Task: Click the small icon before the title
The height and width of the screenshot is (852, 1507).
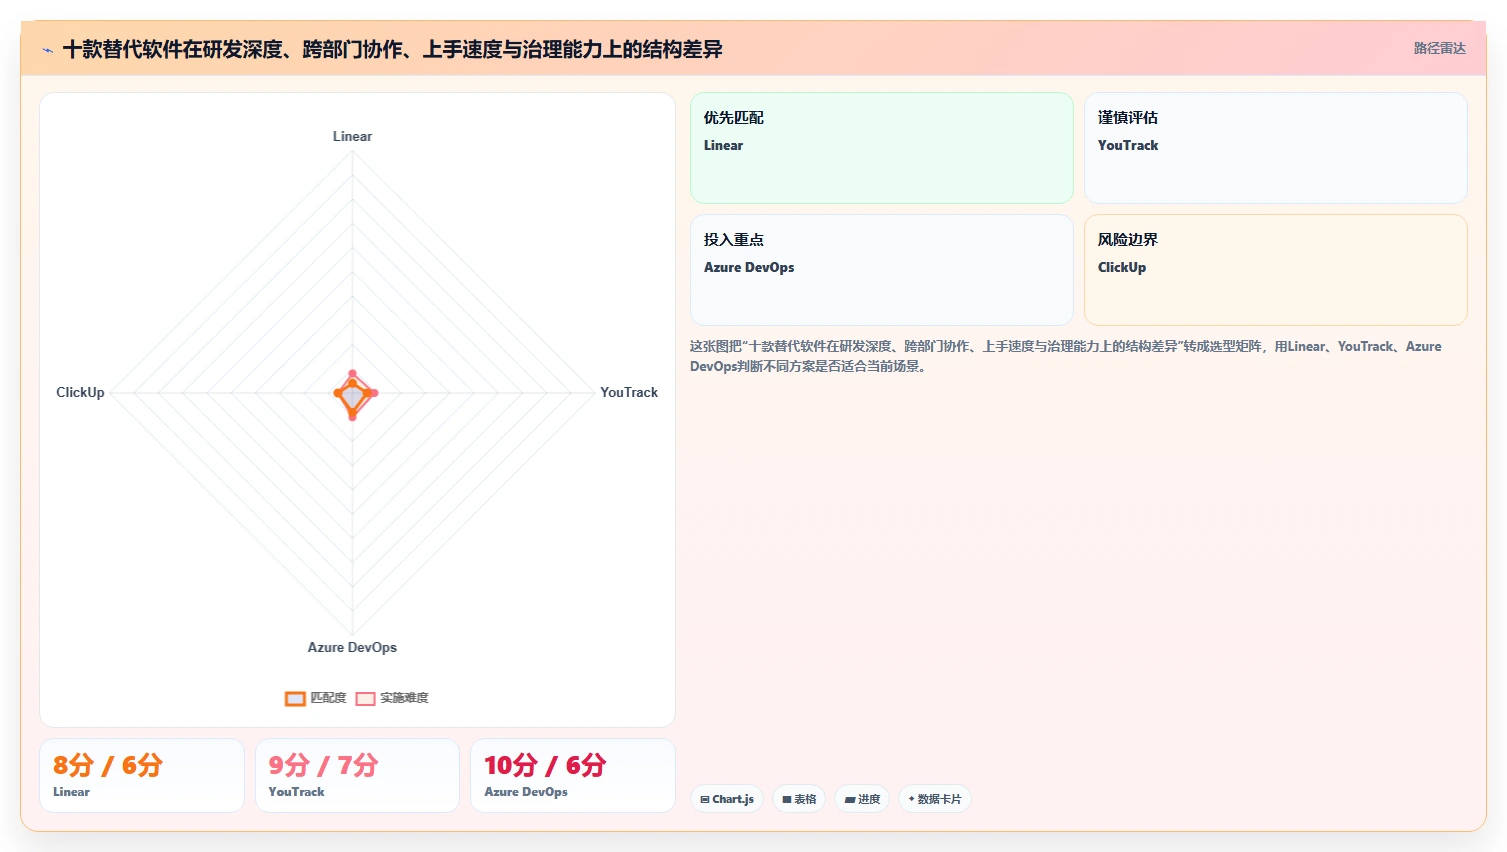Action: [47, 50]
